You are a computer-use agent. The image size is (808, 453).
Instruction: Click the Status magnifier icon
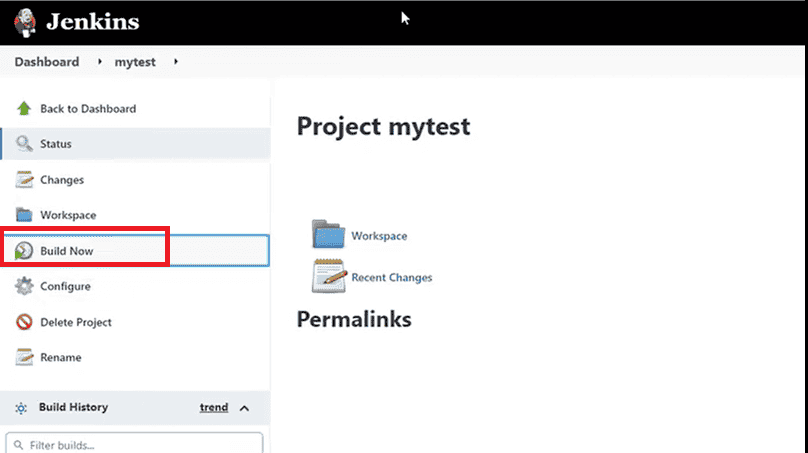click(24, 144)
